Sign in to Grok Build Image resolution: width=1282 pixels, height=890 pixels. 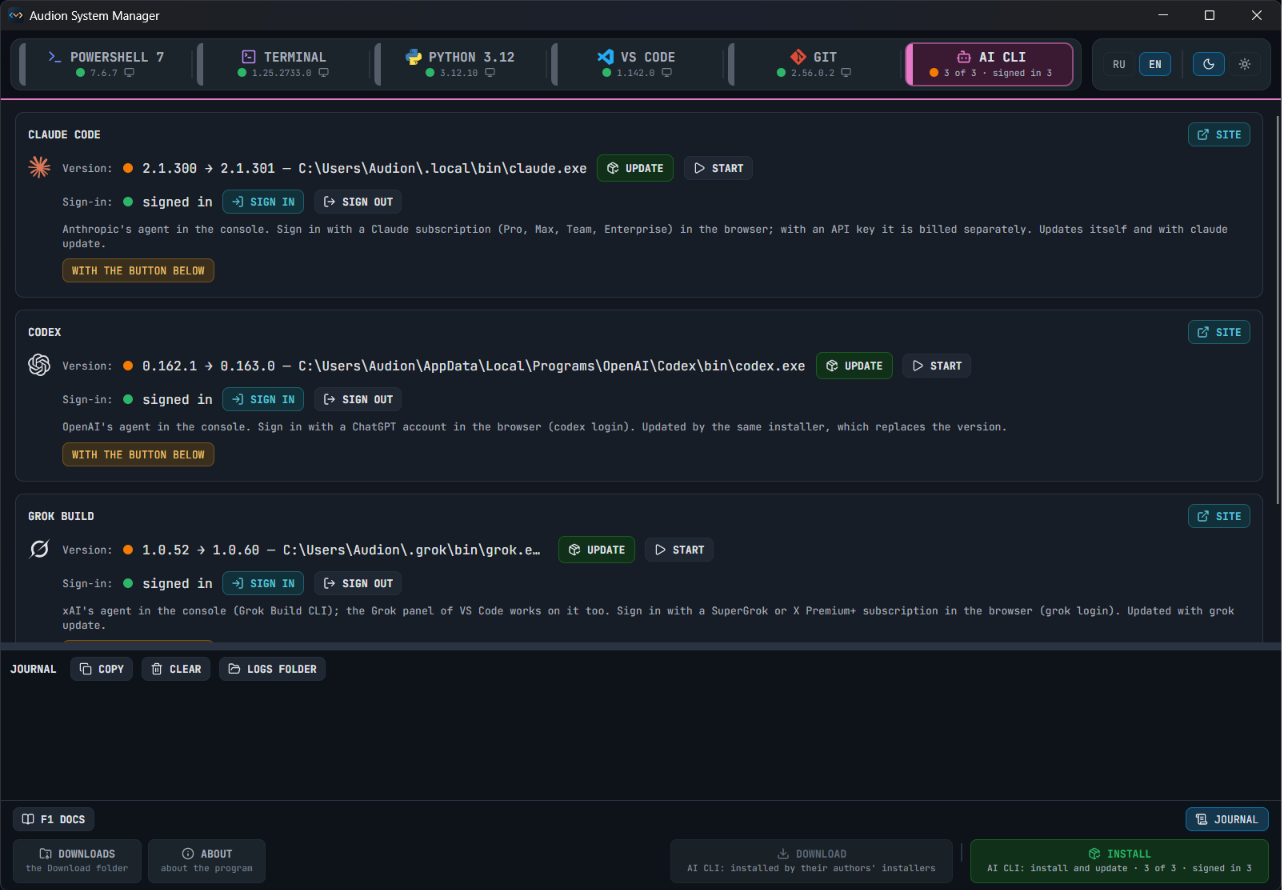point(263,583)
